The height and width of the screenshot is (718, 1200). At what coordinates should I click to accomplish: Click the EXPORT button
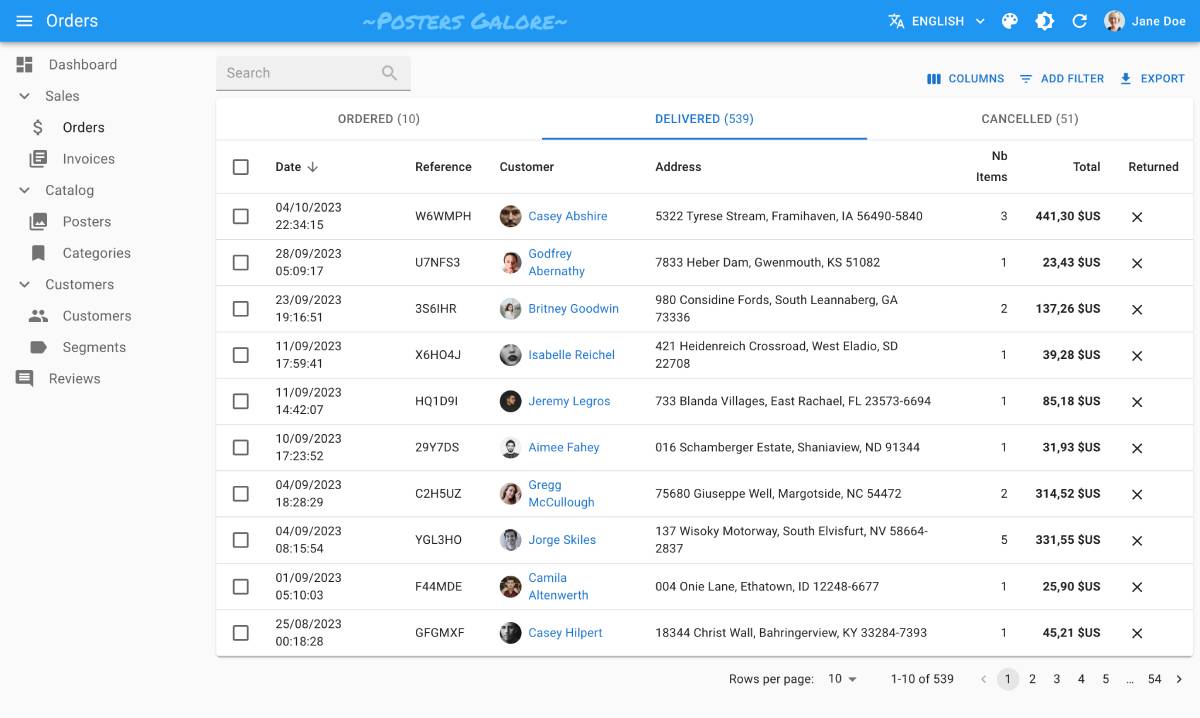pyautogui.click(x=1151, y=78)
